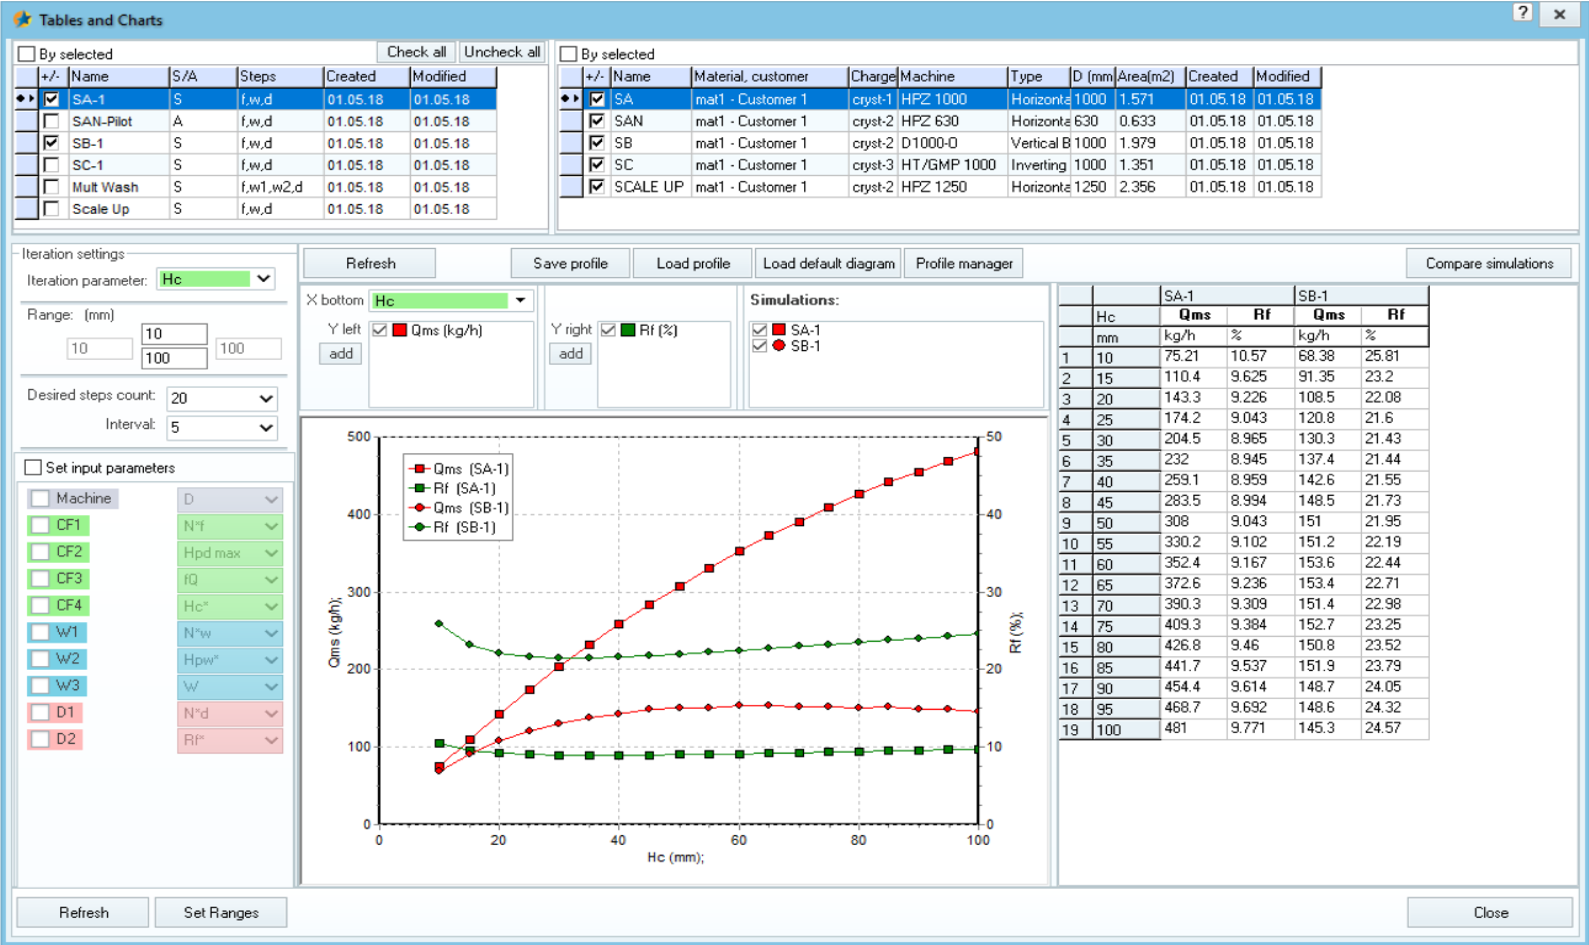
Task: Click range maximum field showing 100
Action: coord(174,358)
